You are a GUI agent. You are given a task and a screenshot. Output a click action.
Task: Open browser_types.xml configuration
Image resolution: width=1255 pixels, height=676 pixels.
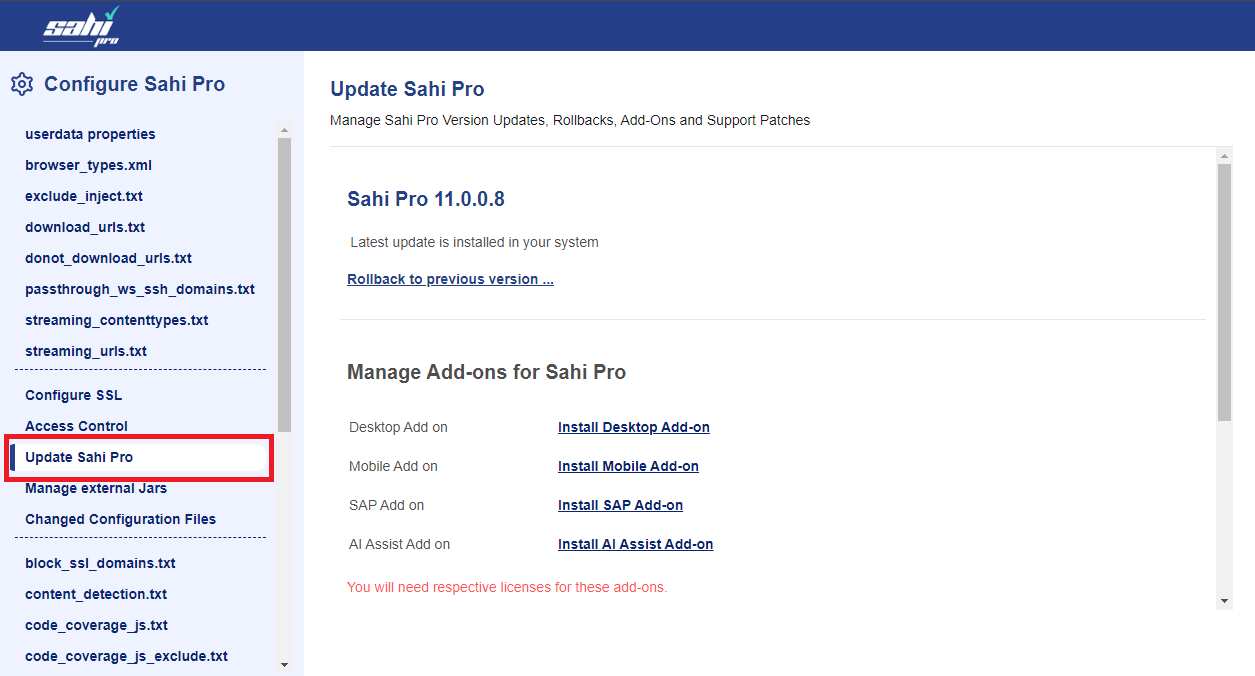[x=88, y=165]
